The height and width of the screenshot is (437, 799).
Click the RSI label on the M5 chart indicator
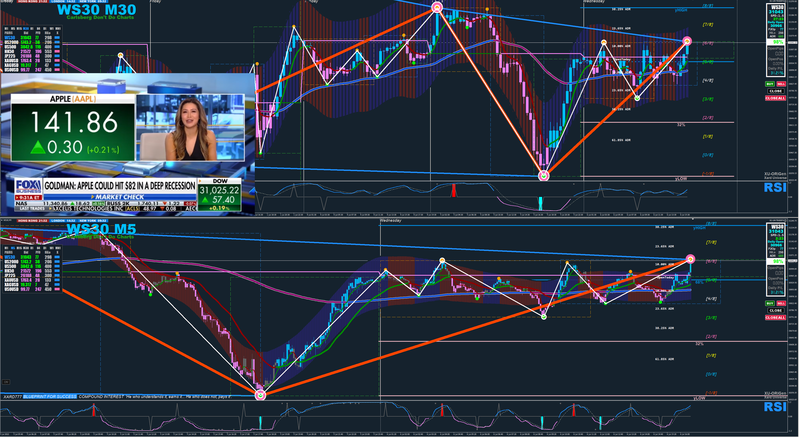point(775,407)
